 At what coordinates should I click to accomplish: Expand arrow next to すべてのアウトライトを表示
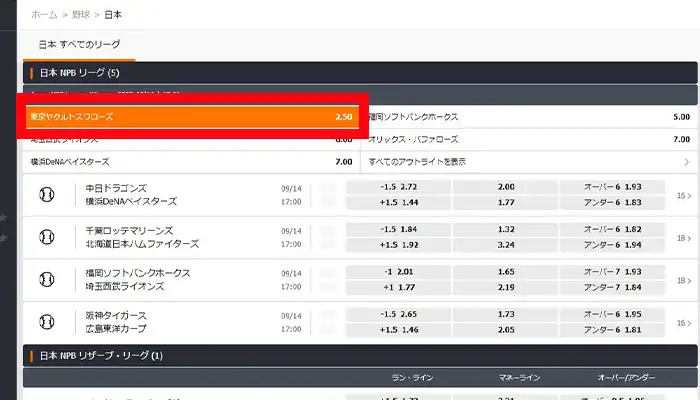point(687,162)
